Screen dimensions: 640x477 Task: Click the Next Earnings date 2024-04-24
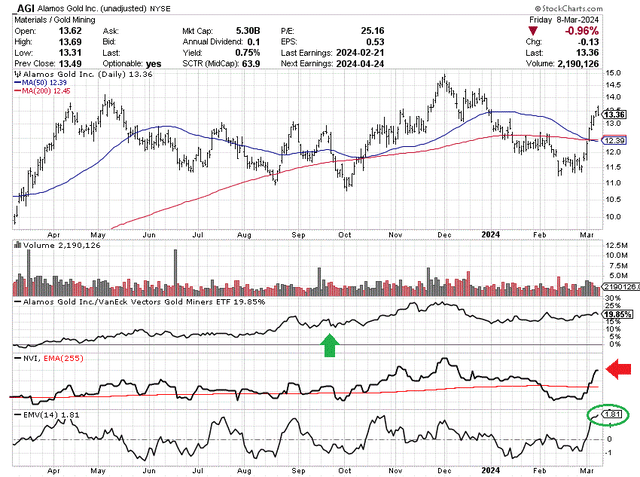coord(360,64)
